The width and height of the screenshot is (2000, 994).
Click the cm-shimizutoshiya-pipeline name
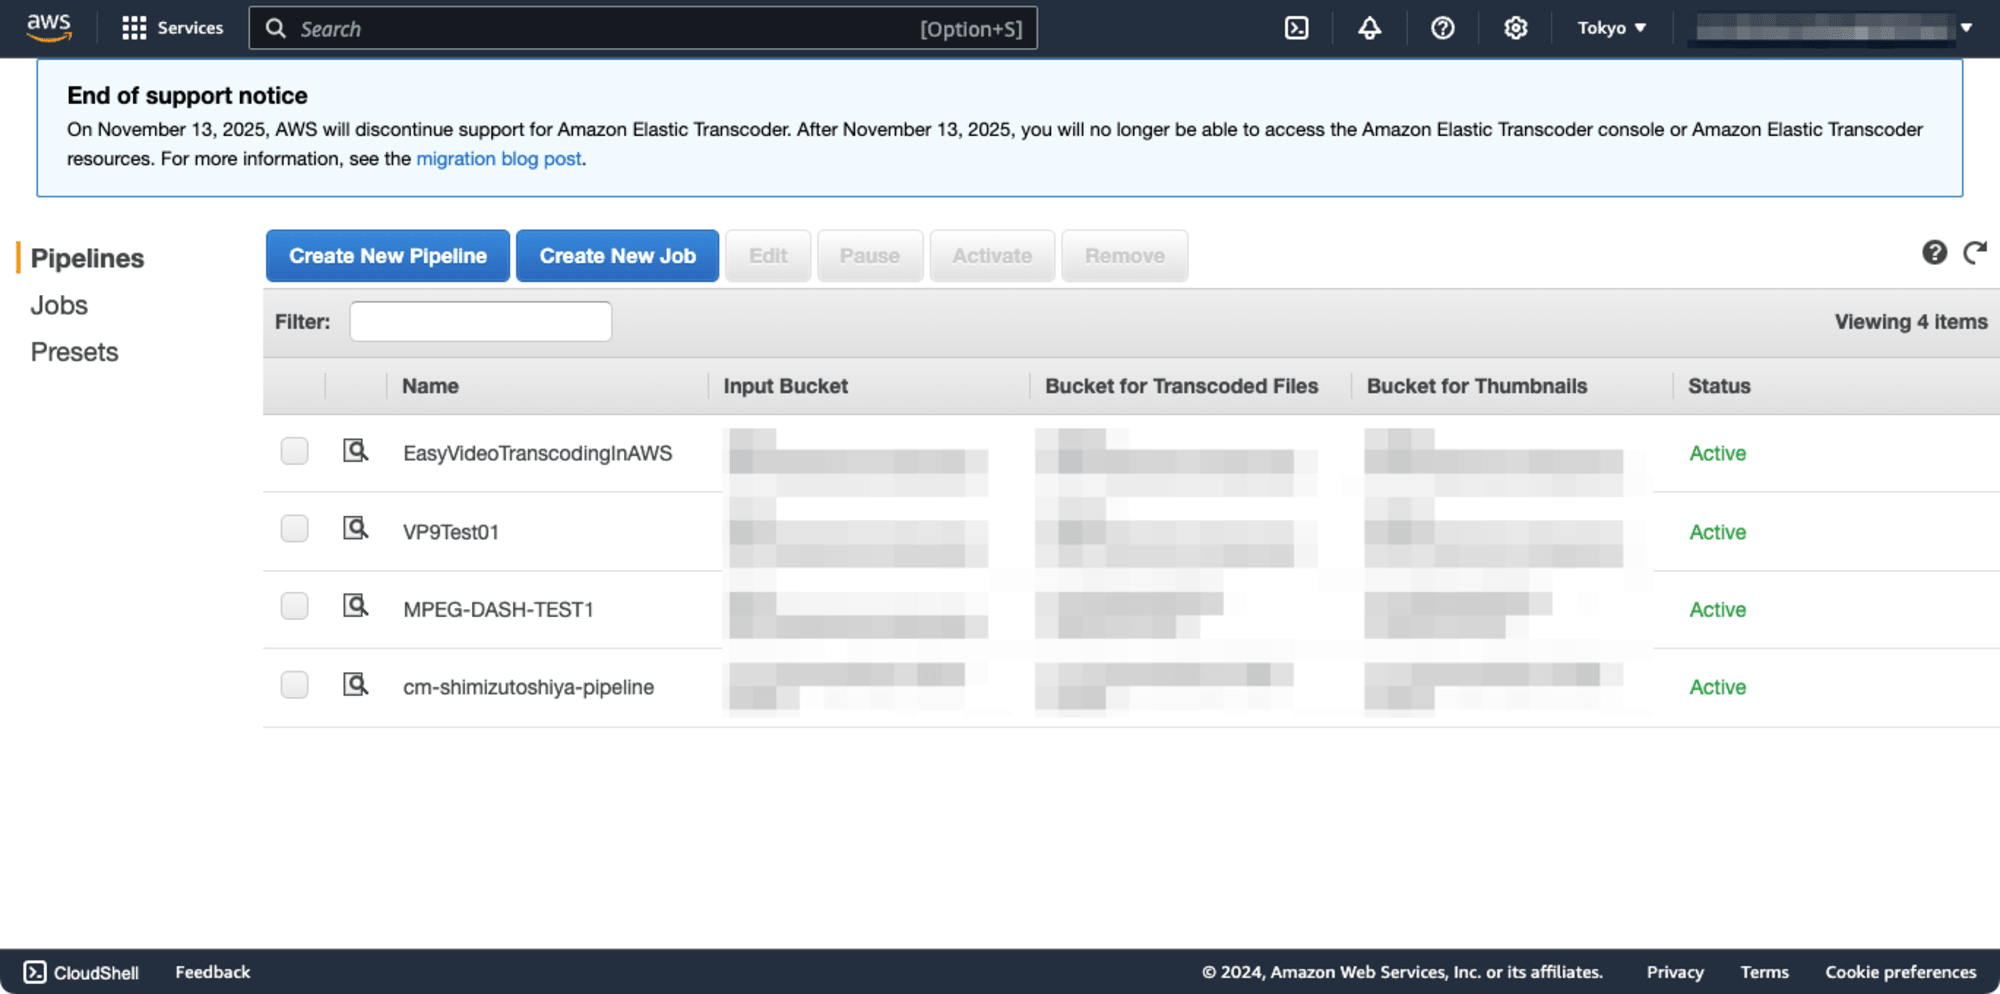(528, 687)
